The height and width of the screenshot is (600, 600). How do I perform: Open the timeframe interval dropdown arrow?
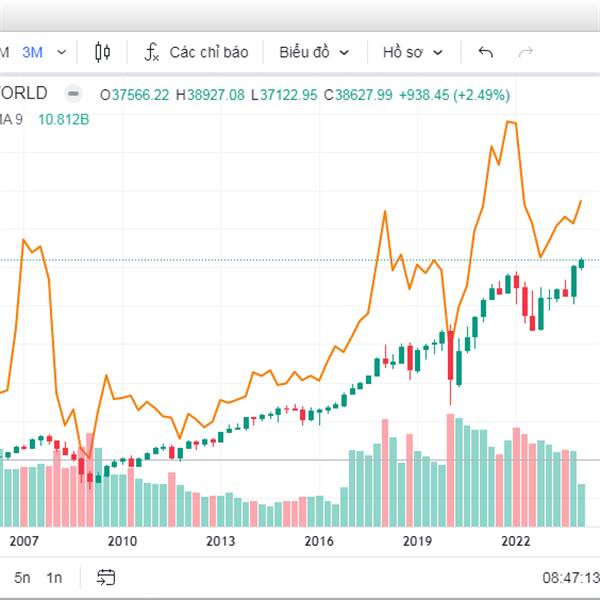point(62,52)
